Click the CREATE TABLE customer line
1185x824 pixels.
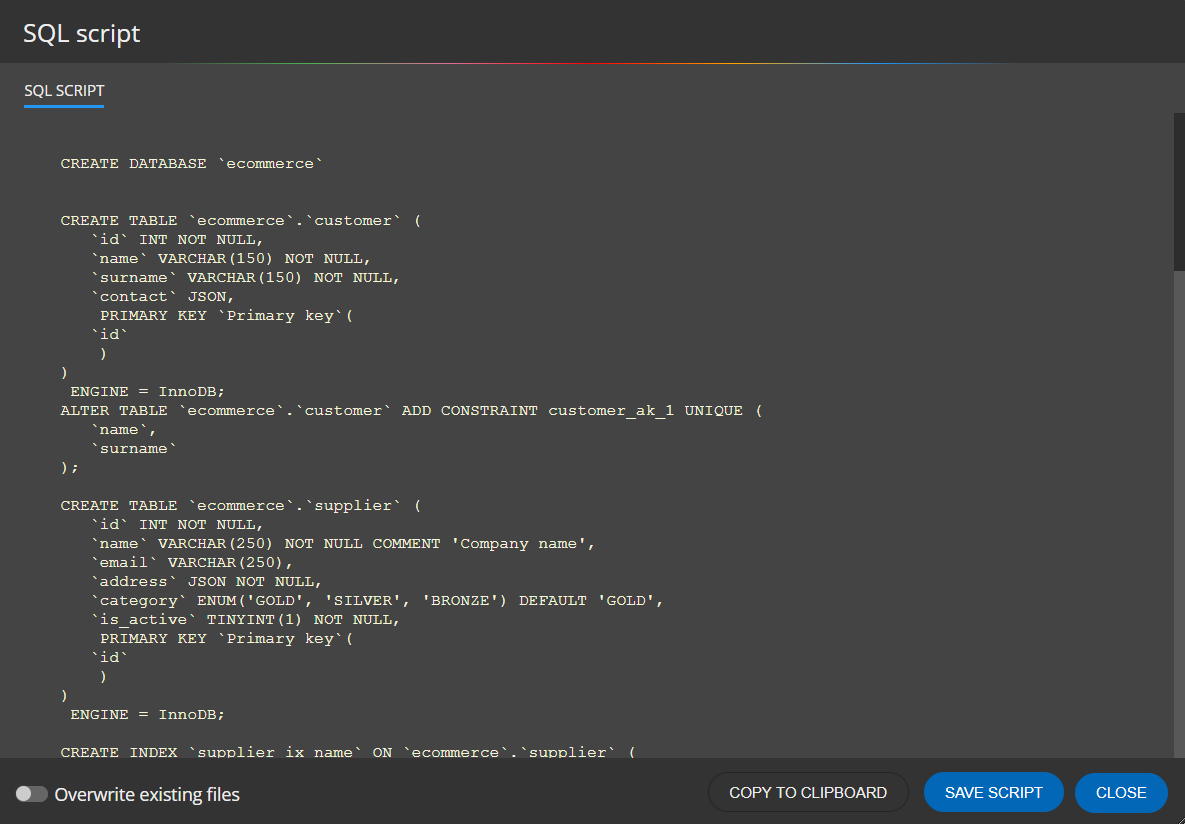click(240, 221)
